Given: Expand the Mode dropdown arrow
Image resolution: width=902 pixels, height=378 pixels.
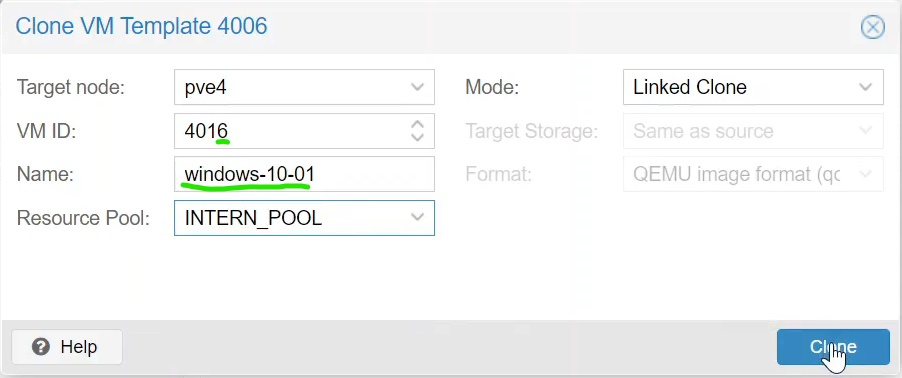Looking at the screenshot, I should 865,87.
